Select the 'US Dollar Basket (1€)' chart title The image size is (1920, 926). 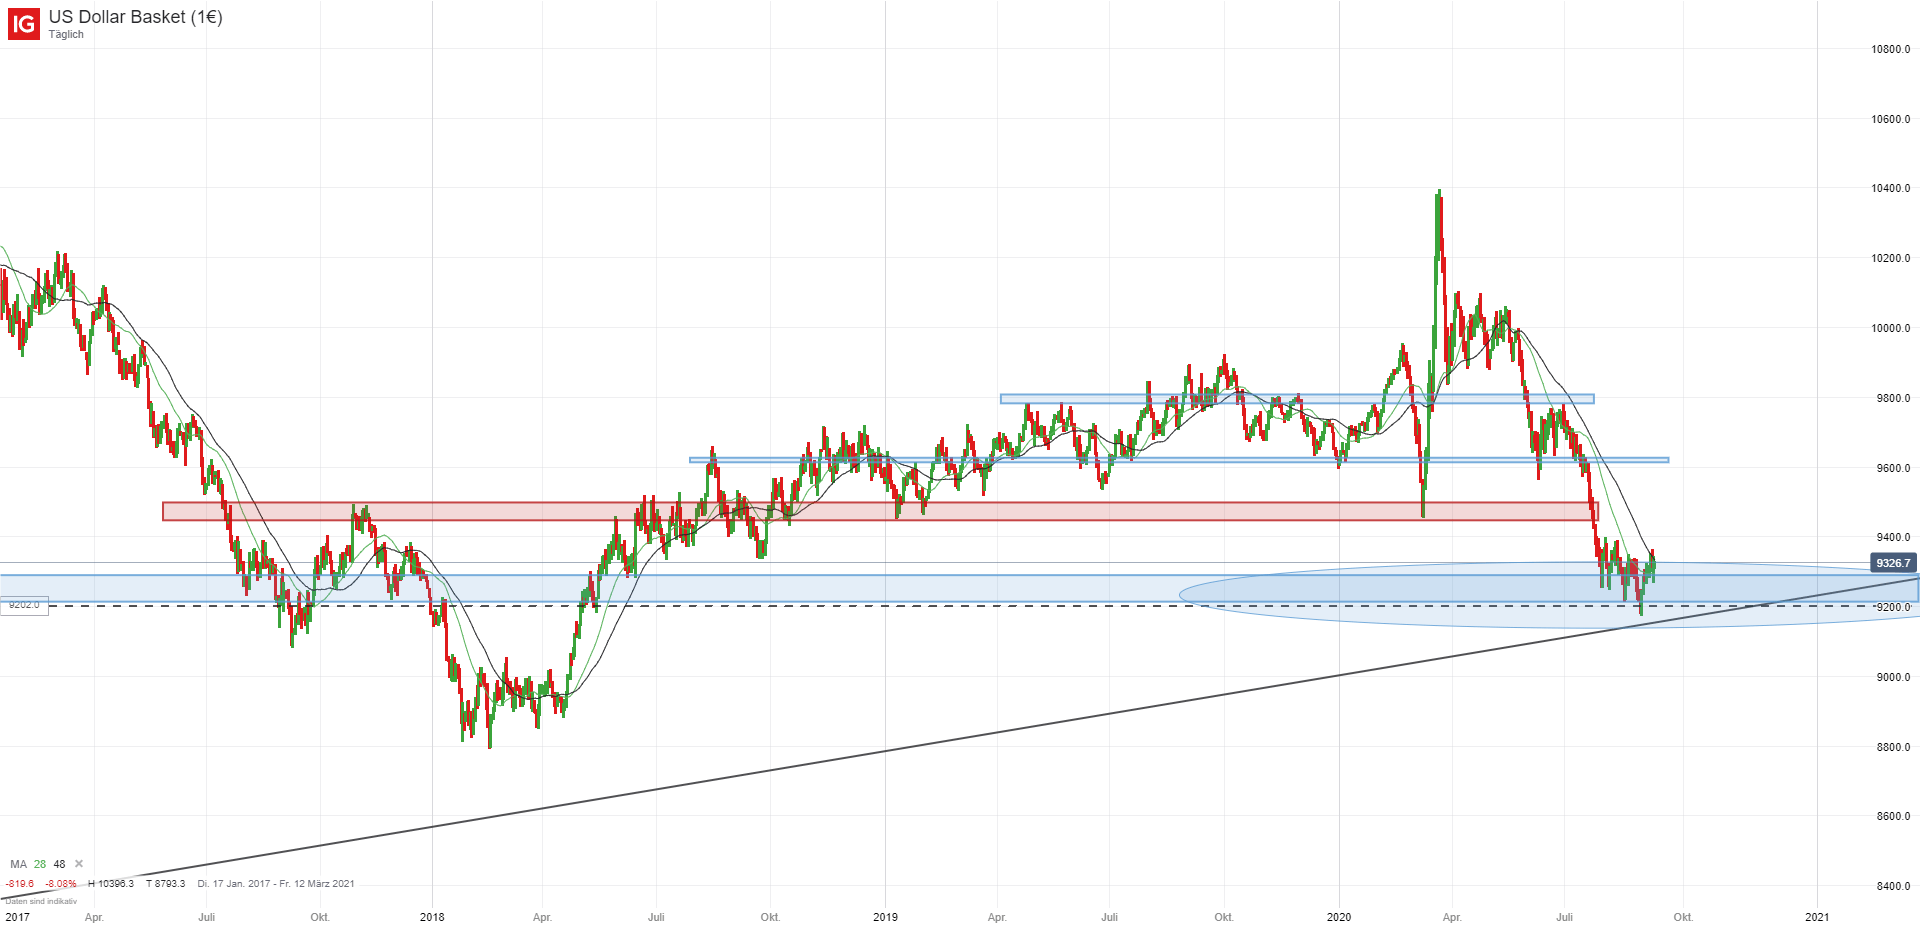(x=136, y=17)
